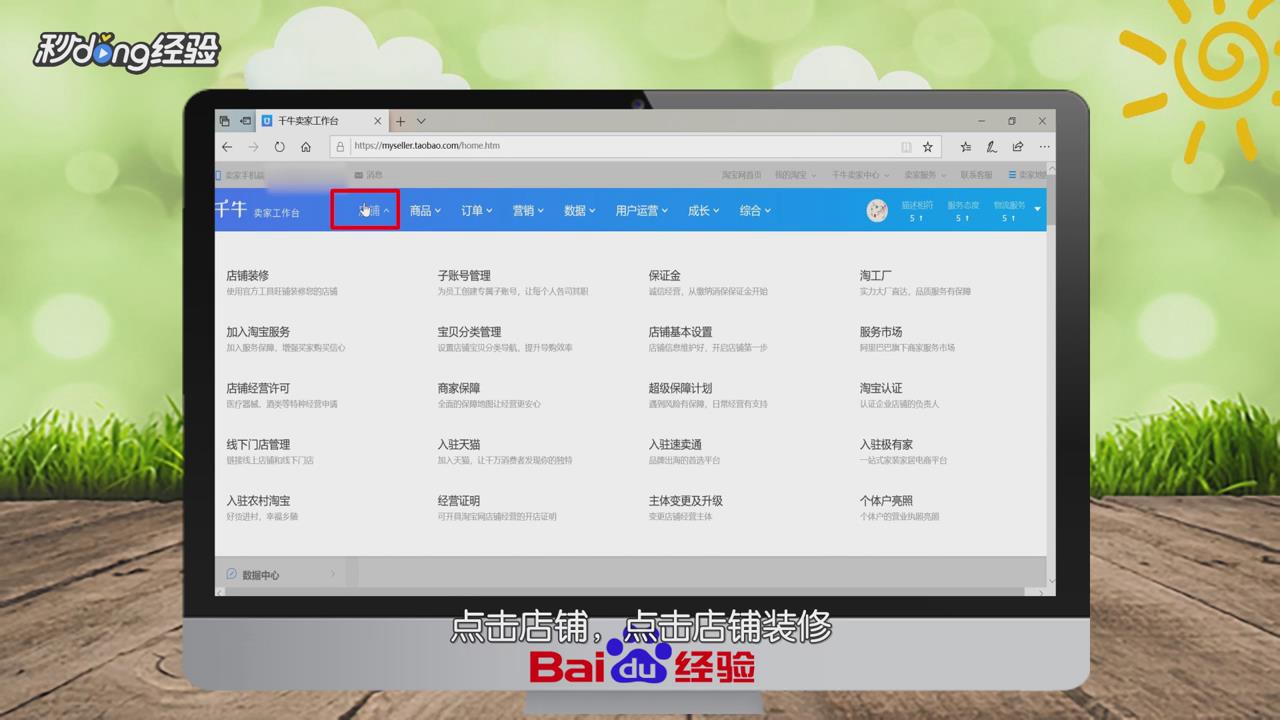Open 宝贝分类管理 menu entry

[469, 331]
